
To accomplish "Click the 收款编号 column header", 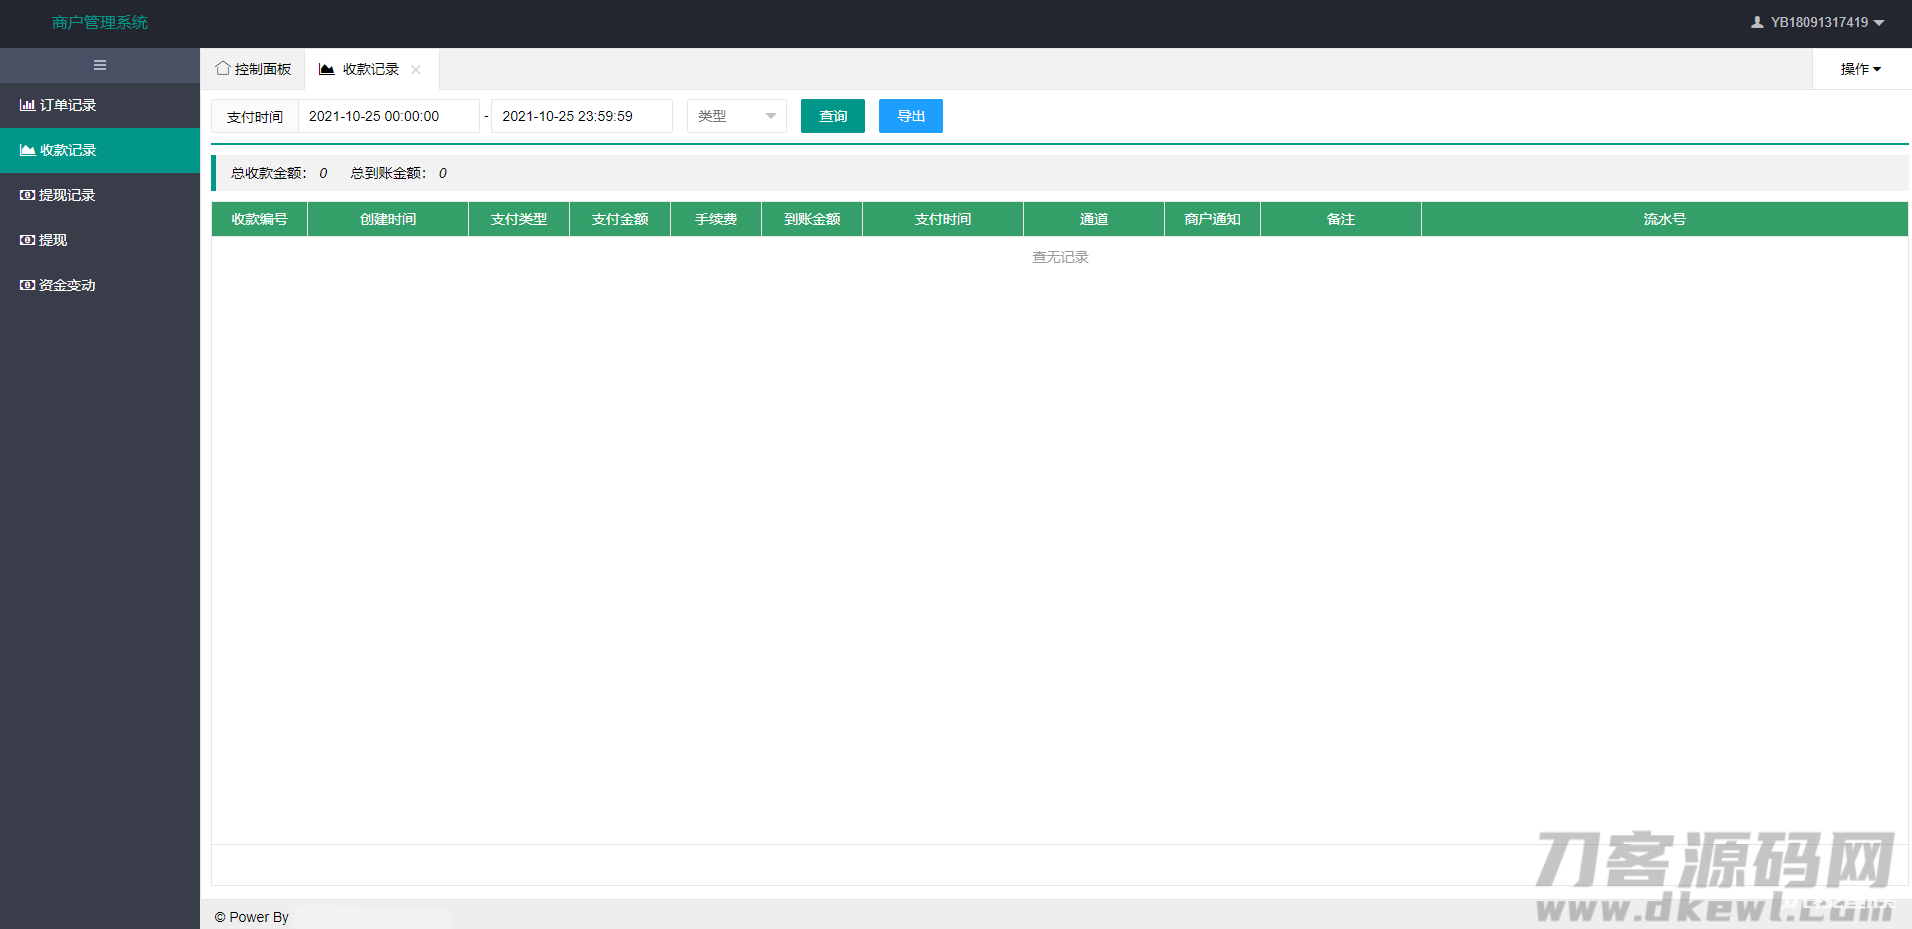I will pos(260,219).
